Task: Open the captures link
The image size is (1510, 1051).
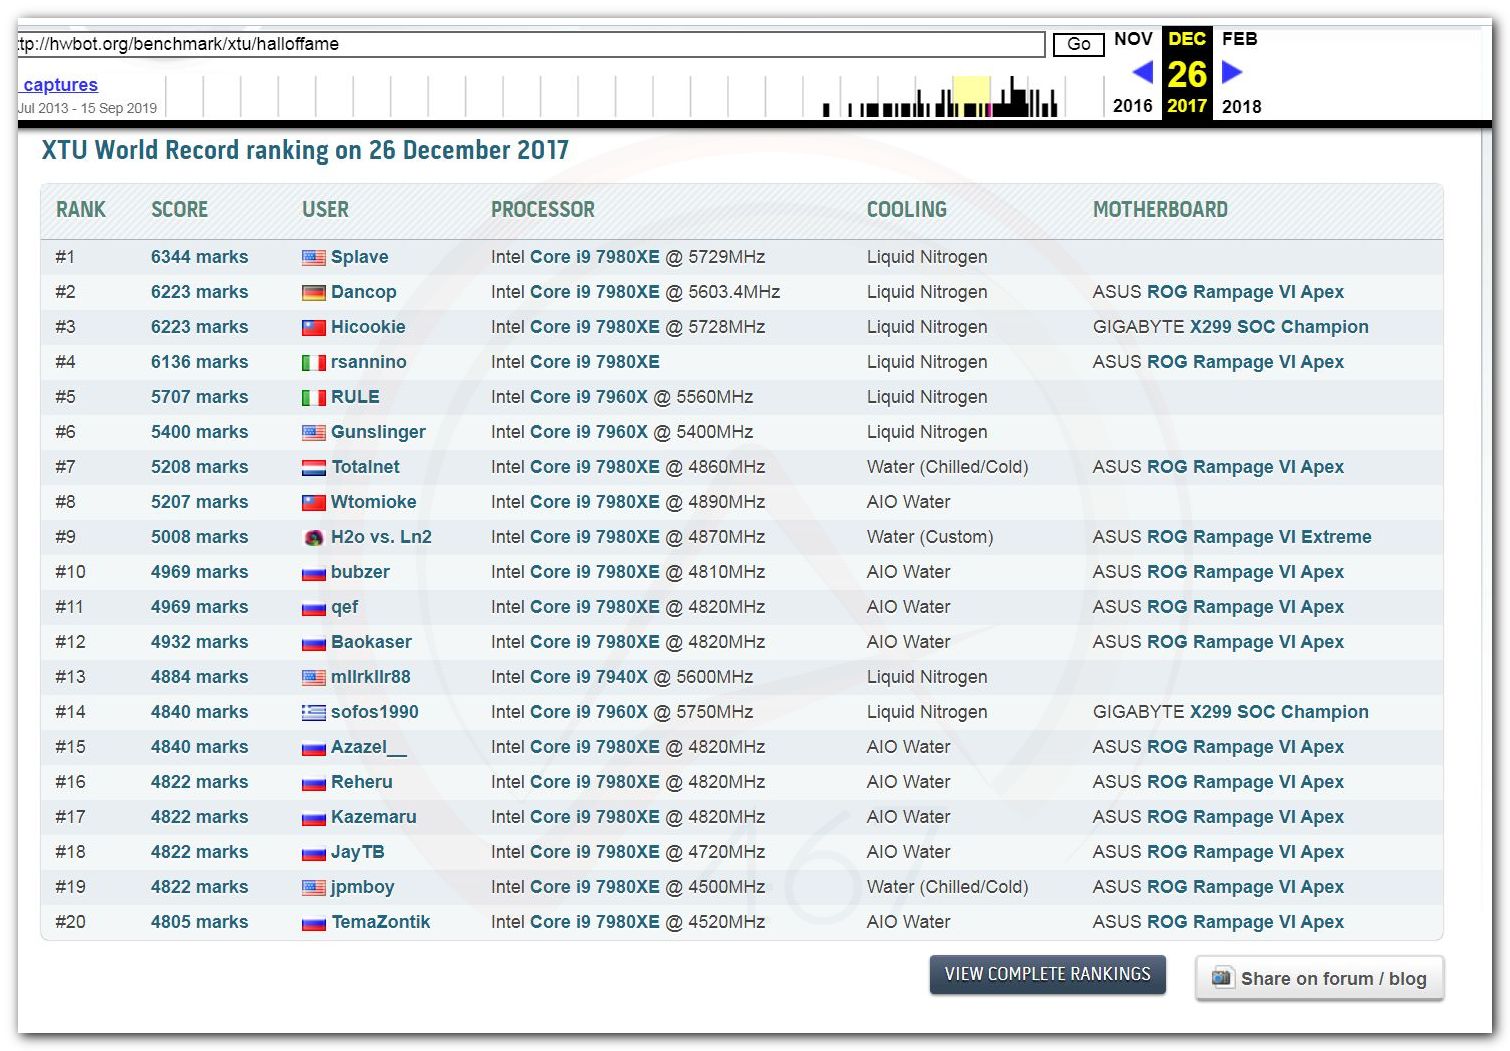Action: [x=60, y=85]
